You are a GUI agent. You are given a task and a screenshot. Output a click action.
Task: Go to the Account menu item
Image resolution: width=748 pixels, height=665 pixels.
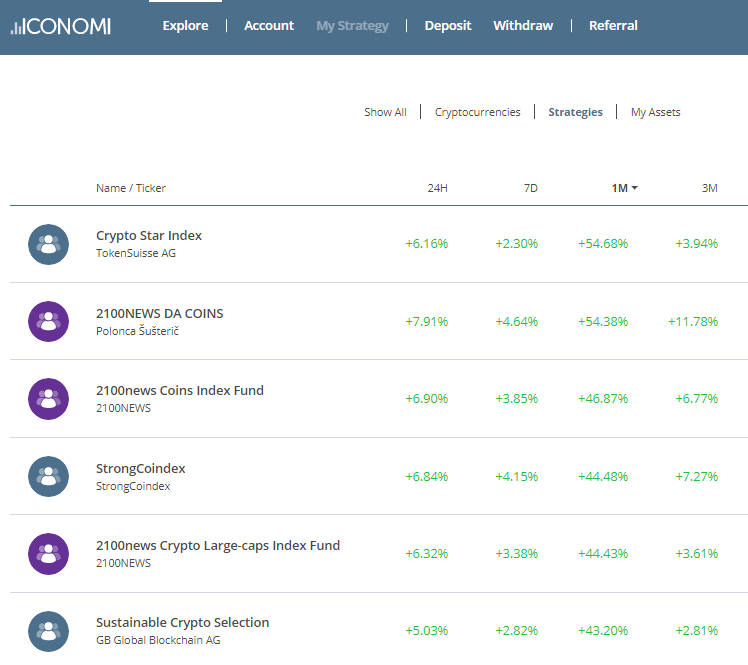tap(269, 26)
